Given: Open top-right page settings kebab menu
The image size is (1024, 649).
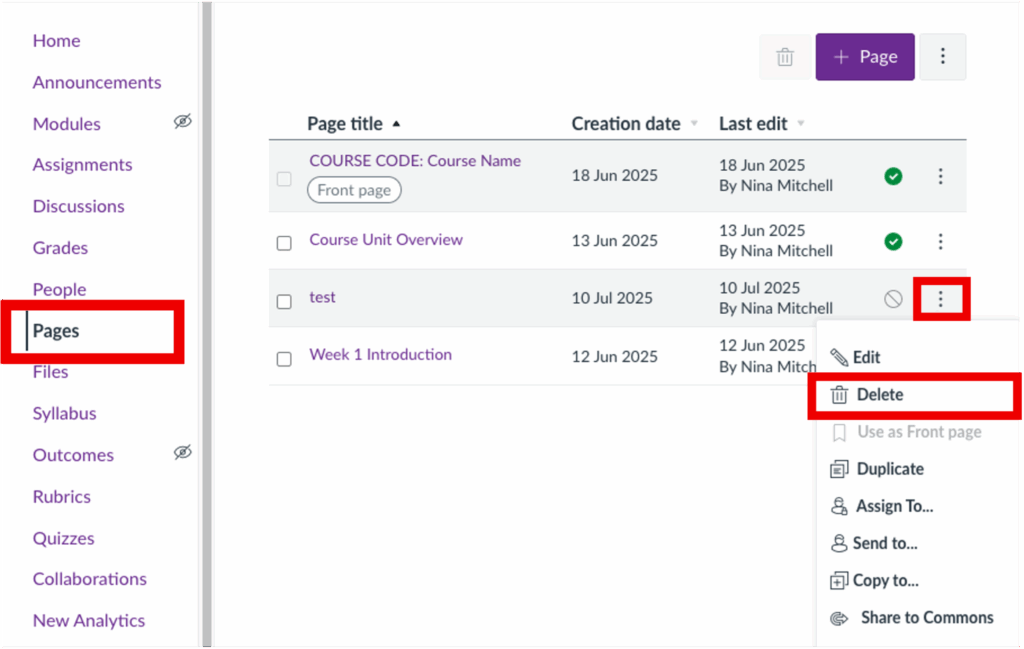Looking at the screenshot, I should (942, 57).
